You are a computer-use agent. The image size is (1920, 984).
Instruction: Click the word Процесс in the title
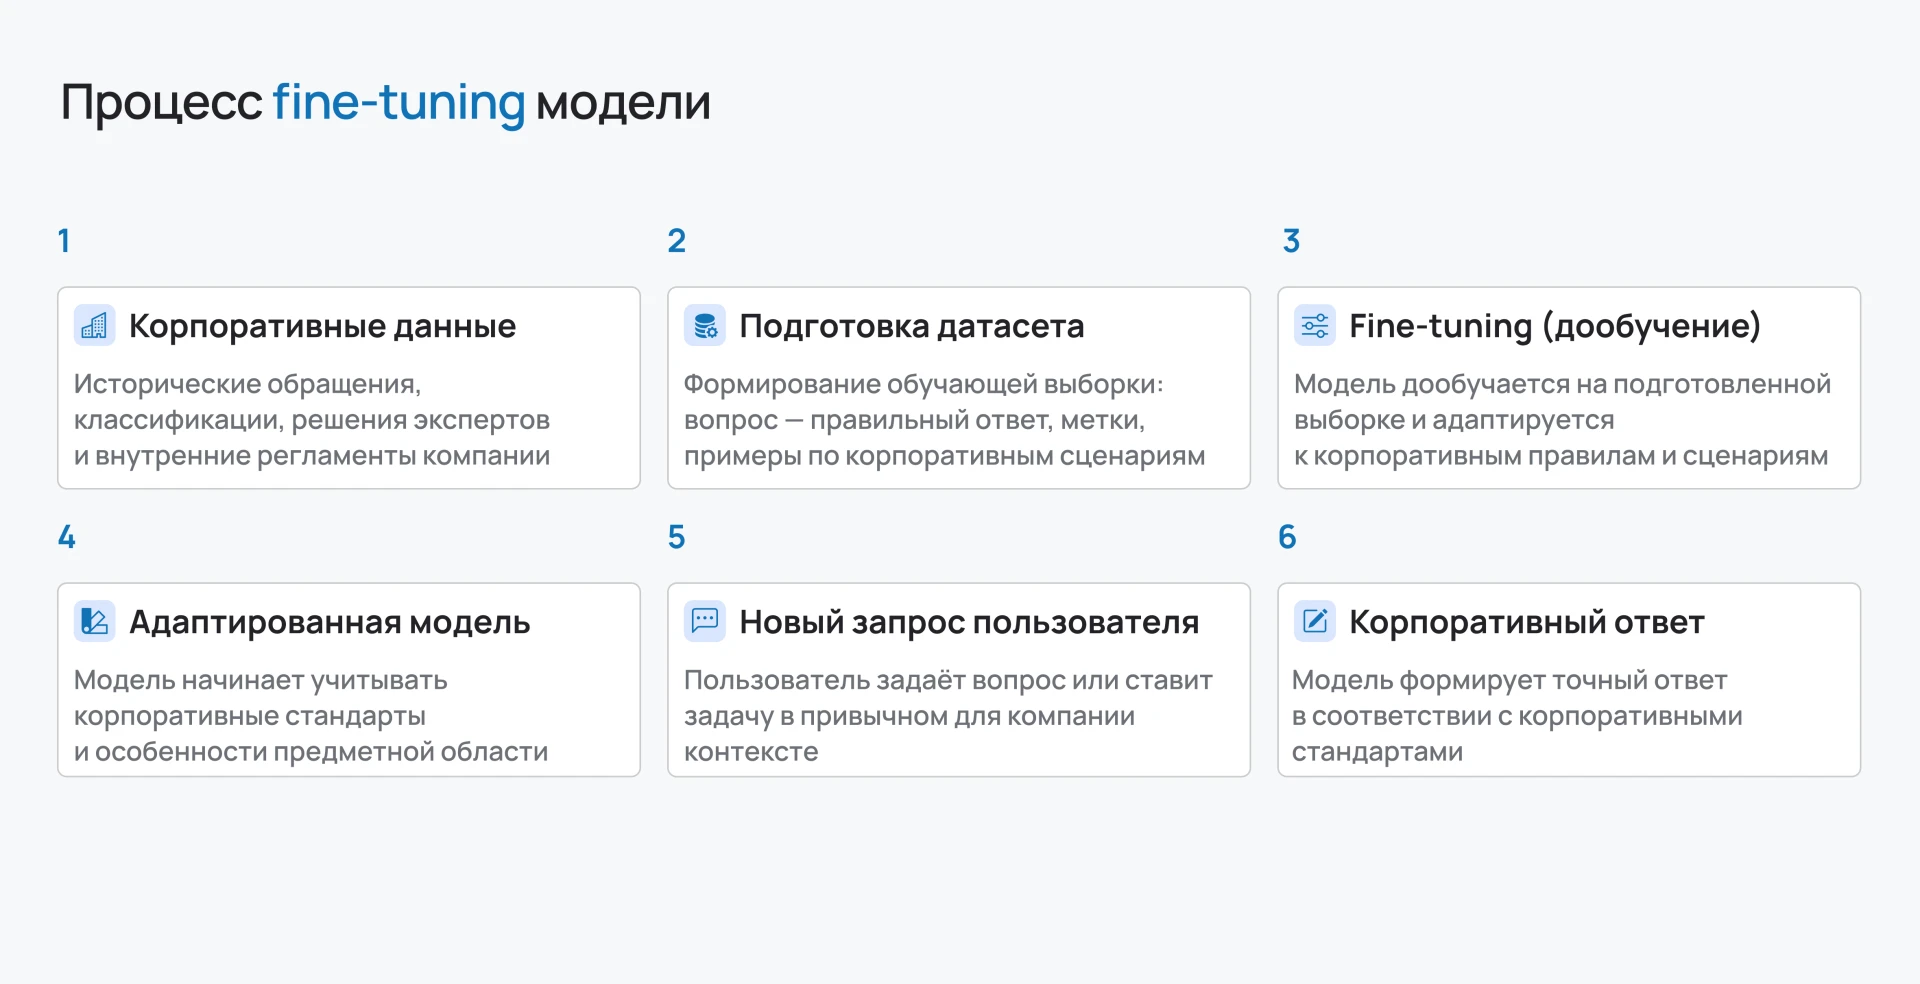(x=161, y=103)
